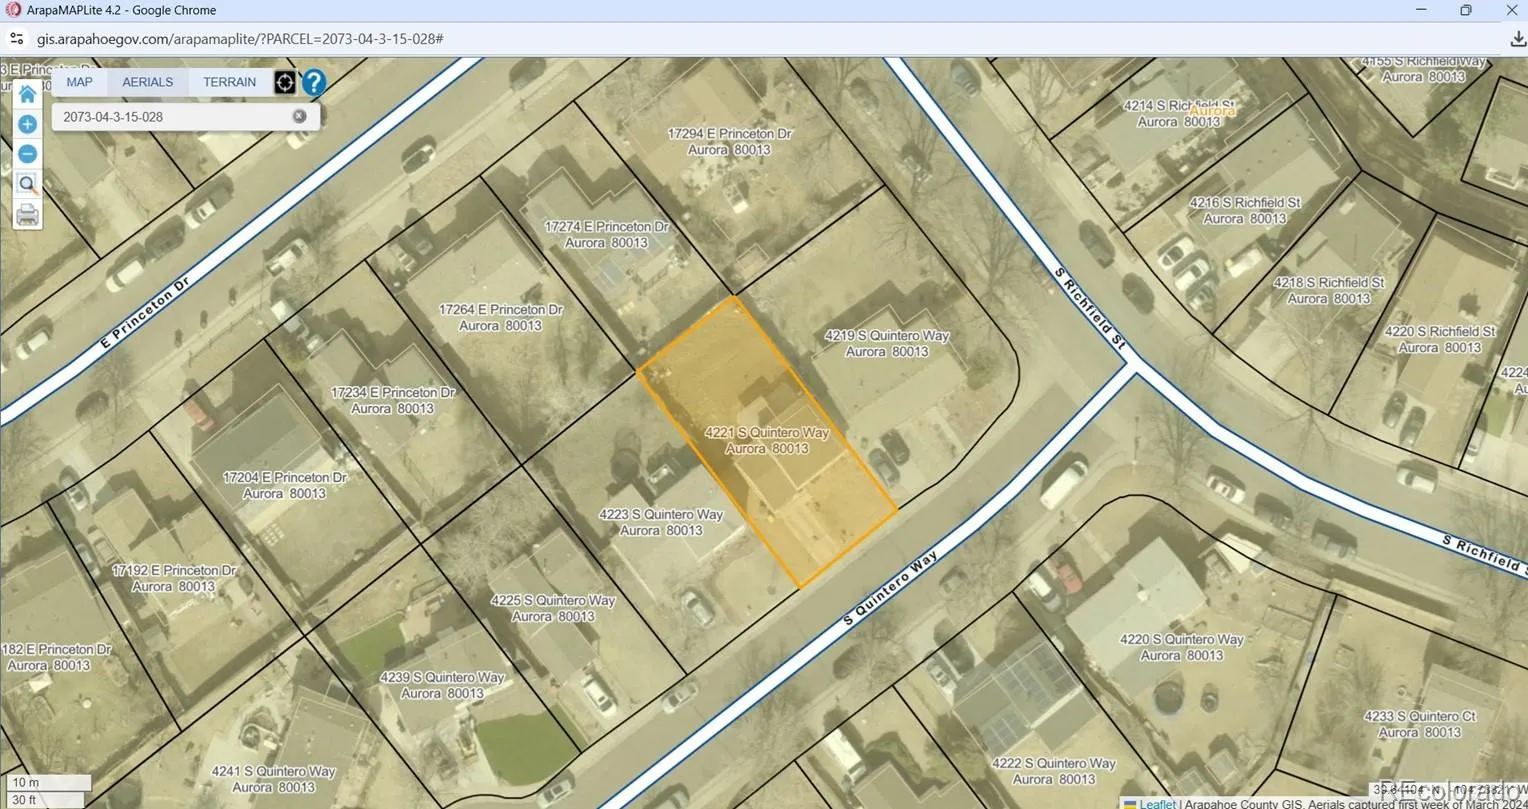Click the browser address bar URL
This screenshot has height=809, width=1528.
[x=240, y=39]
